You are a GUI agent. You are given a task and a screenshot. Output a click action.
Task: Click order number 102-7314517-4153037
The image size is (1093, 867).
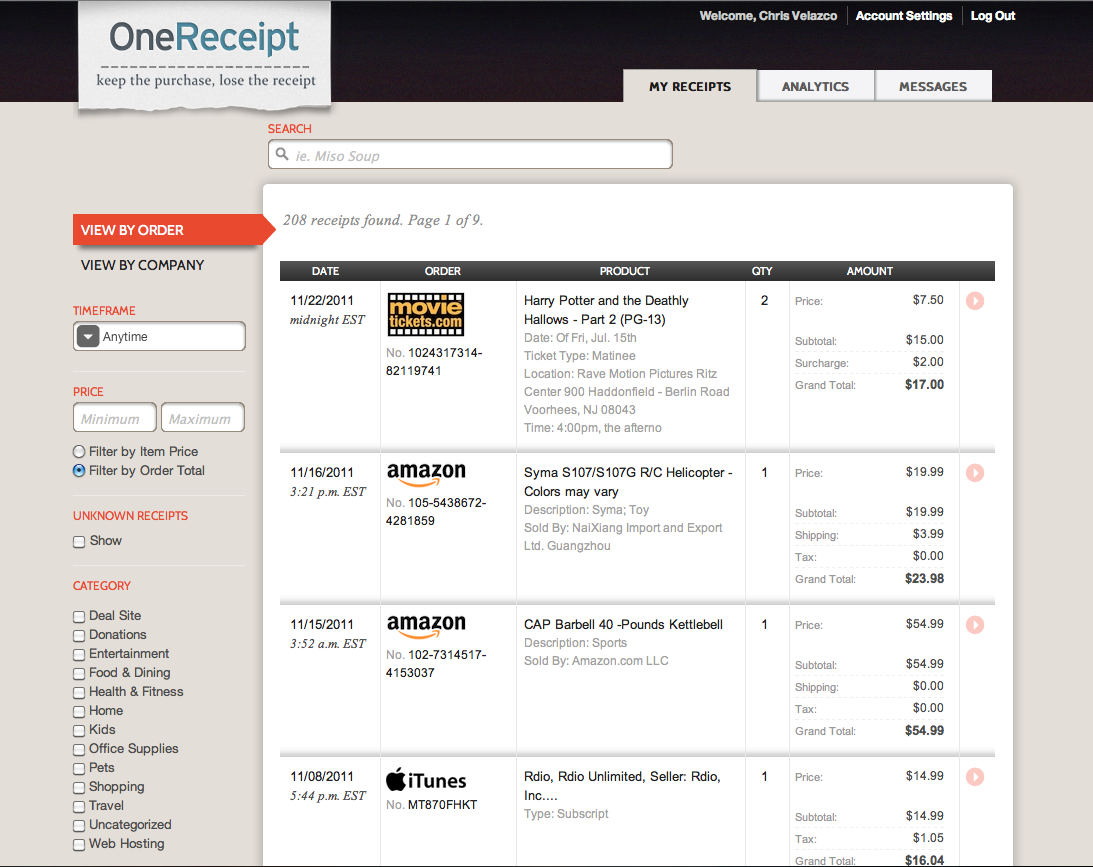pyautogui.click(x=436, y=663)
